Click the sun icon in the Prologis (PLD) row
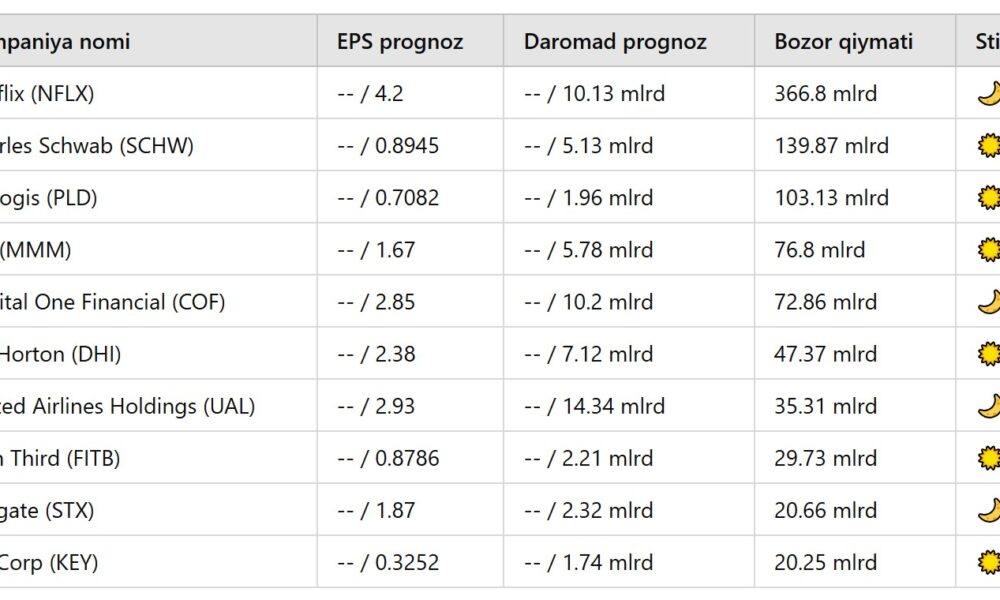Image resolution: width=1000 pixels, height=600 pixels. tap(988, 198)
